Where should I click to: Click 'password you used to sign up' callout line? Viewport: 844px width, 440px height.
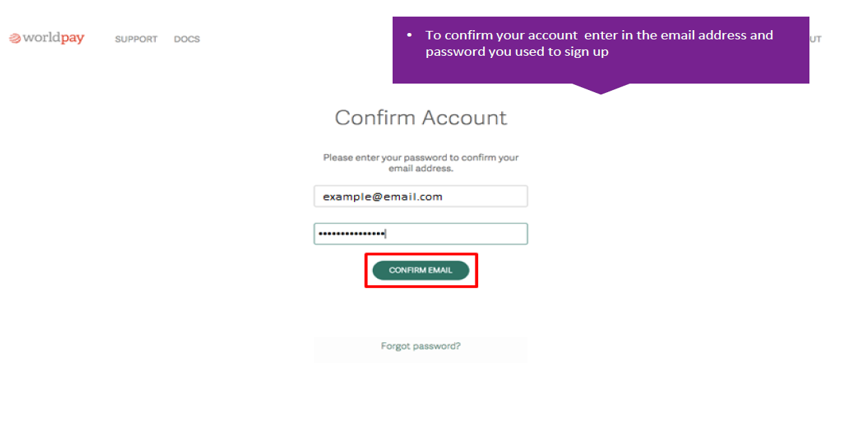(x=517, y=52)
